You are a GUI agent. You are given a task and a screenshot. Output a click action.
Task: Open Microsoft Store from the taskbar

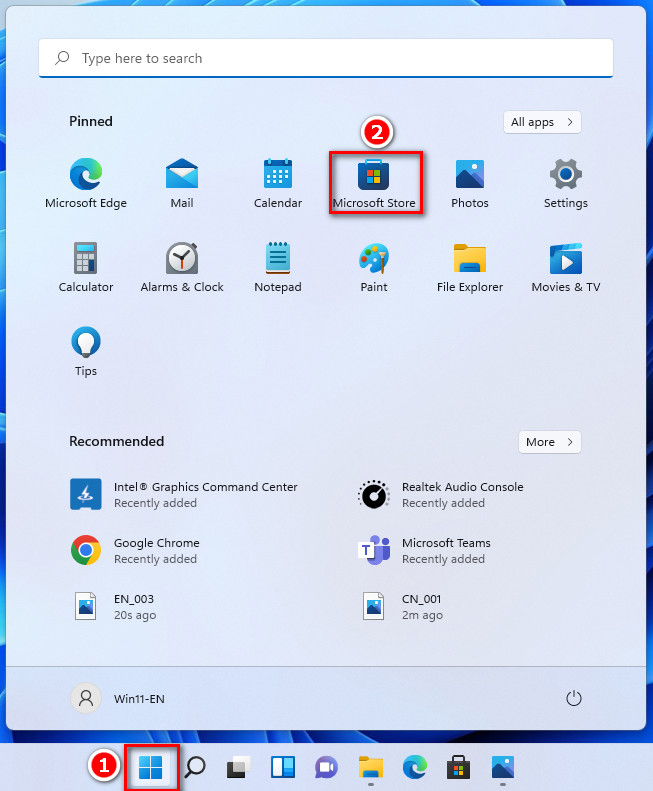pyautogui.click(x=459, y=767)
